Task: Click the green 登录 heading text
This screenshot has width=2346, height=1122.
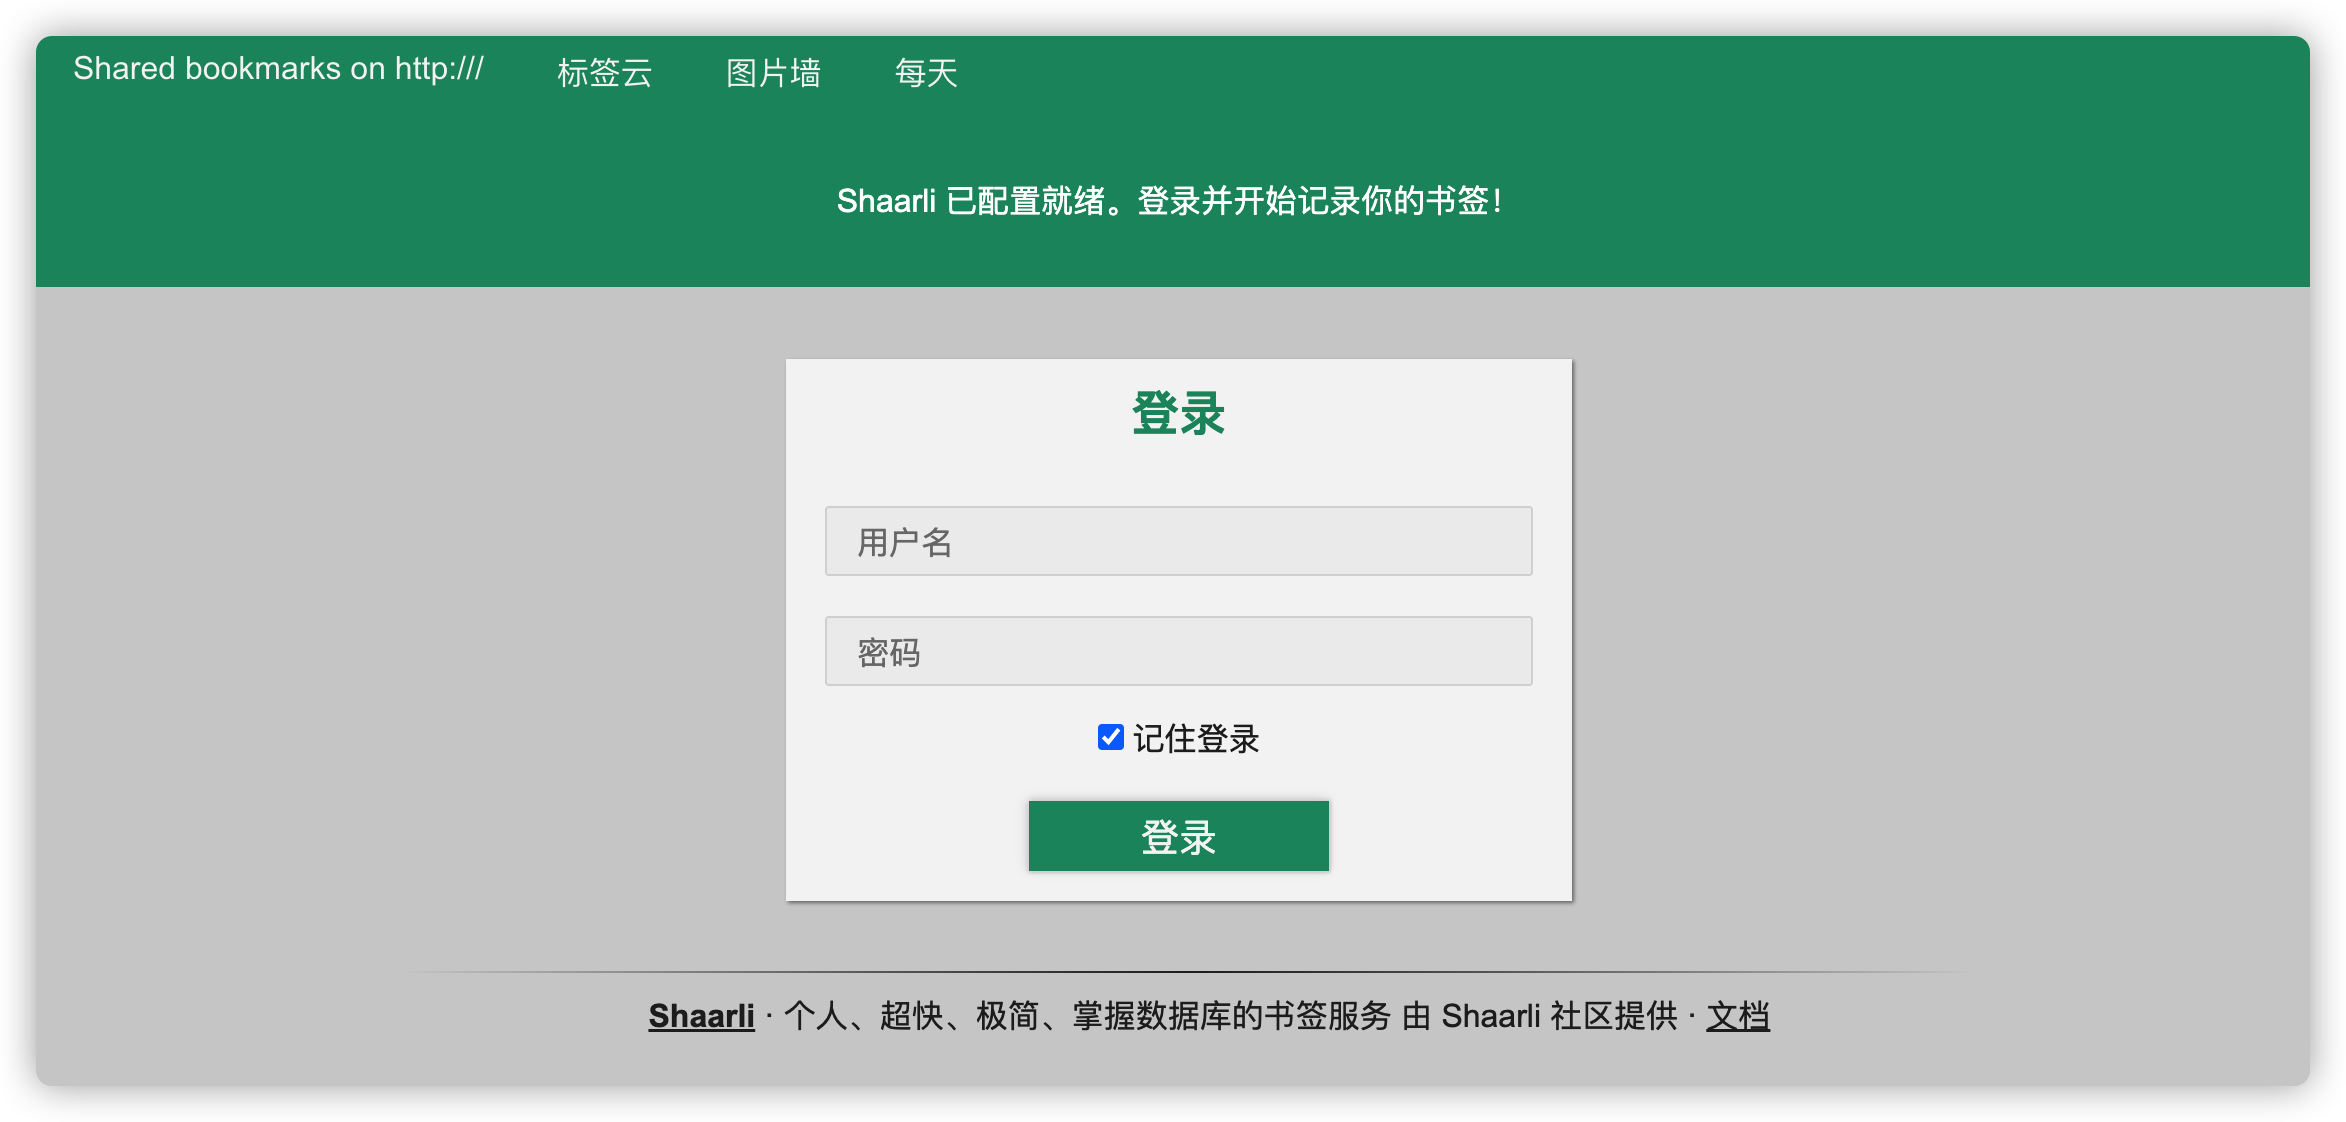Action: tap(1178, 413)
